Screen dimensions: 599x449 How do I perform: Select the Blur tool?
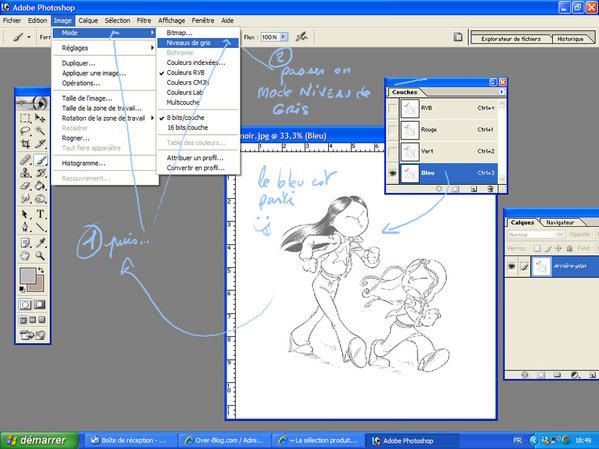pyautogui.click(x=25, y=199)
